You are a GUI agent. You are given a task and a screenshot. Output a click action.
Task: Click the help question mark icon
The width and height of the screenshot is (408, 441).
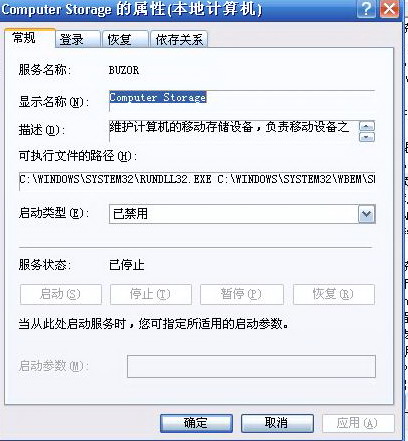(366, 8)
